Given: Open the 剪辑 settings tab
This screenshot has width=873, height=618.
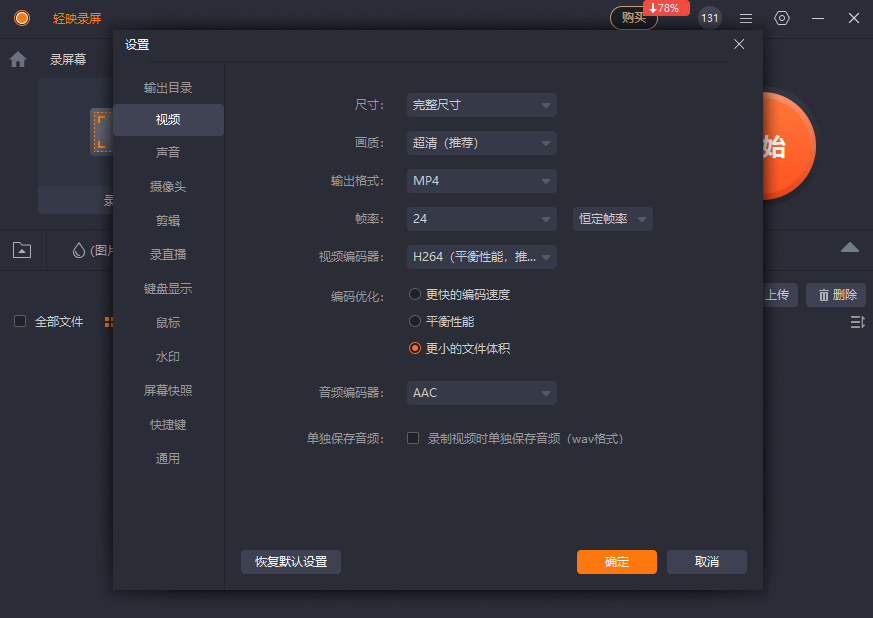Looking at the screenshot, I should click(168, 220).
